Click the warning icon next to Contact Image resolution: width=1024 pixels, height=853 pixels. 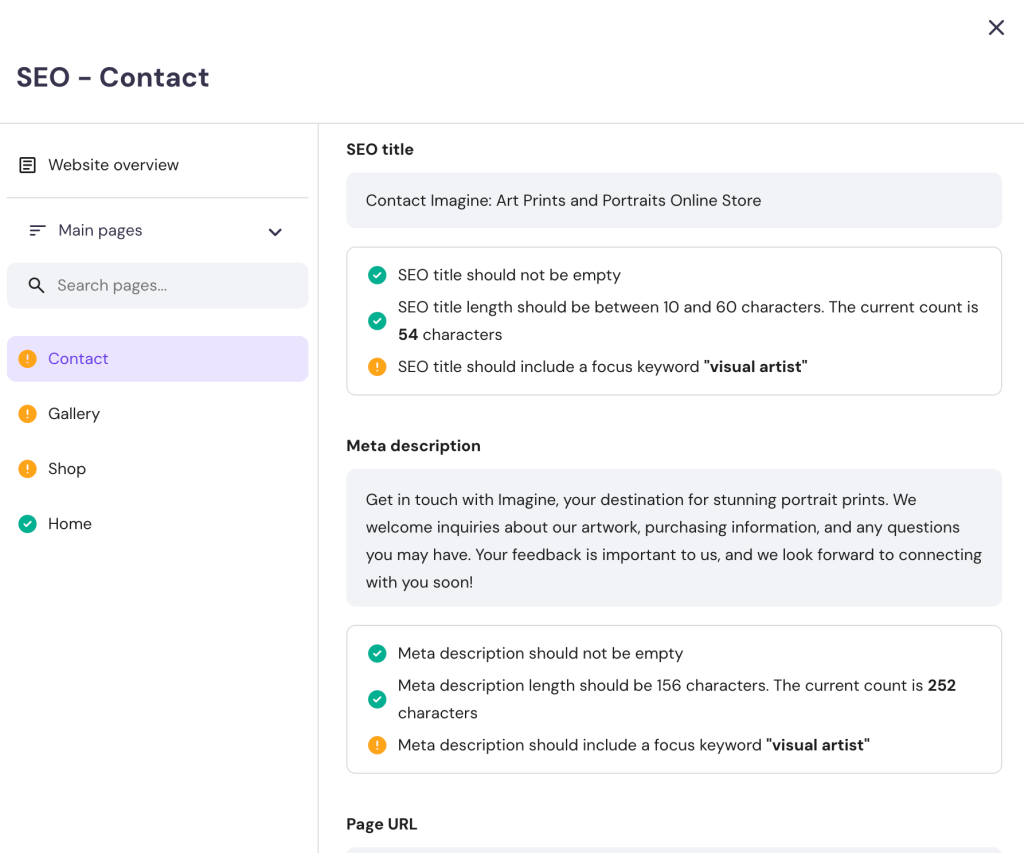(x=27, y=358)
